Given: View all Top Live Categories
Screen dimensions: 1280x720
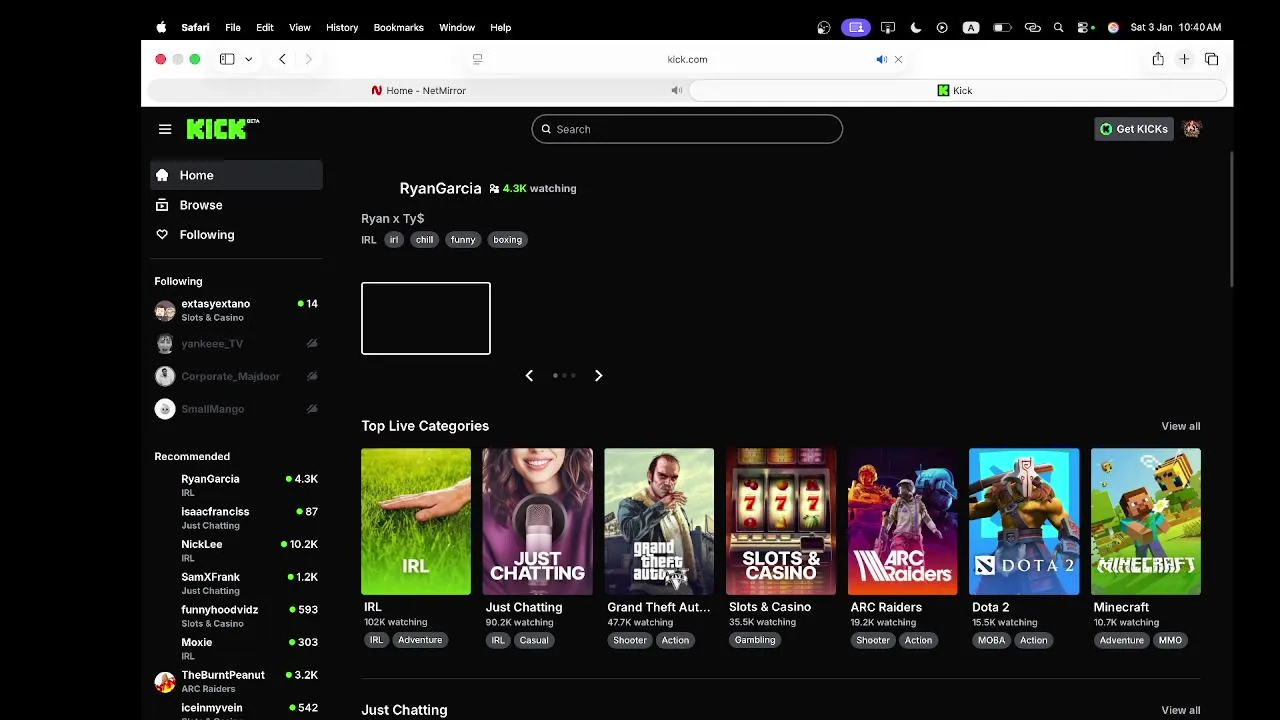Looking at the screenshot, I should click(1181, 426).
